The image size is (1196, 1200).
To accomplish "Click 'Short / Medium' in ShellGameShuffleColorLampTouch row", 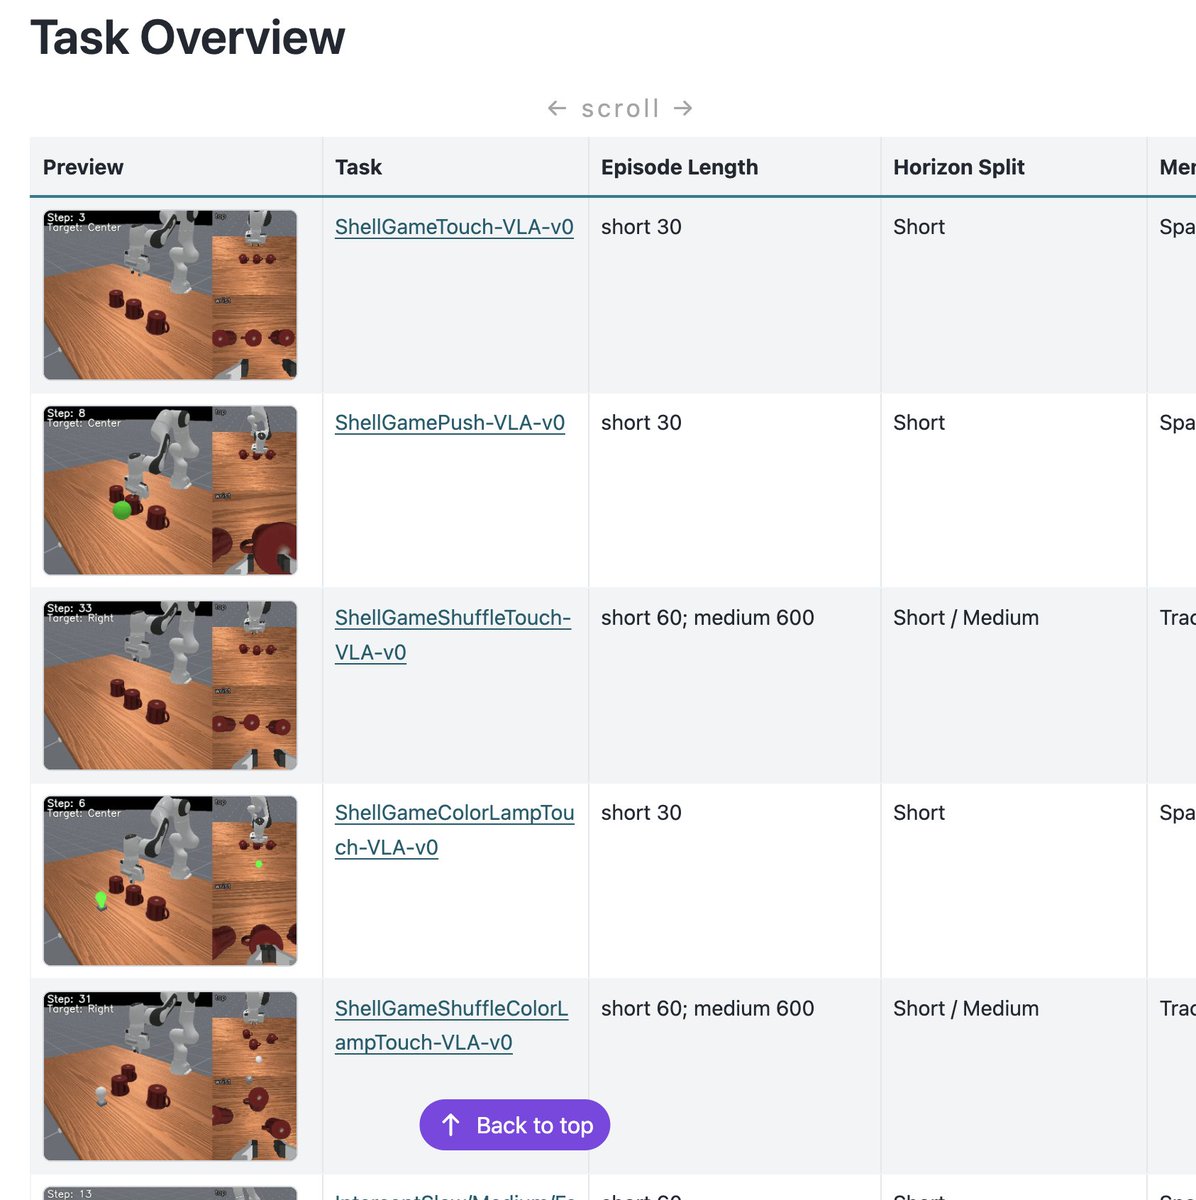I will pyautogui.click(x=966, y=1008).
